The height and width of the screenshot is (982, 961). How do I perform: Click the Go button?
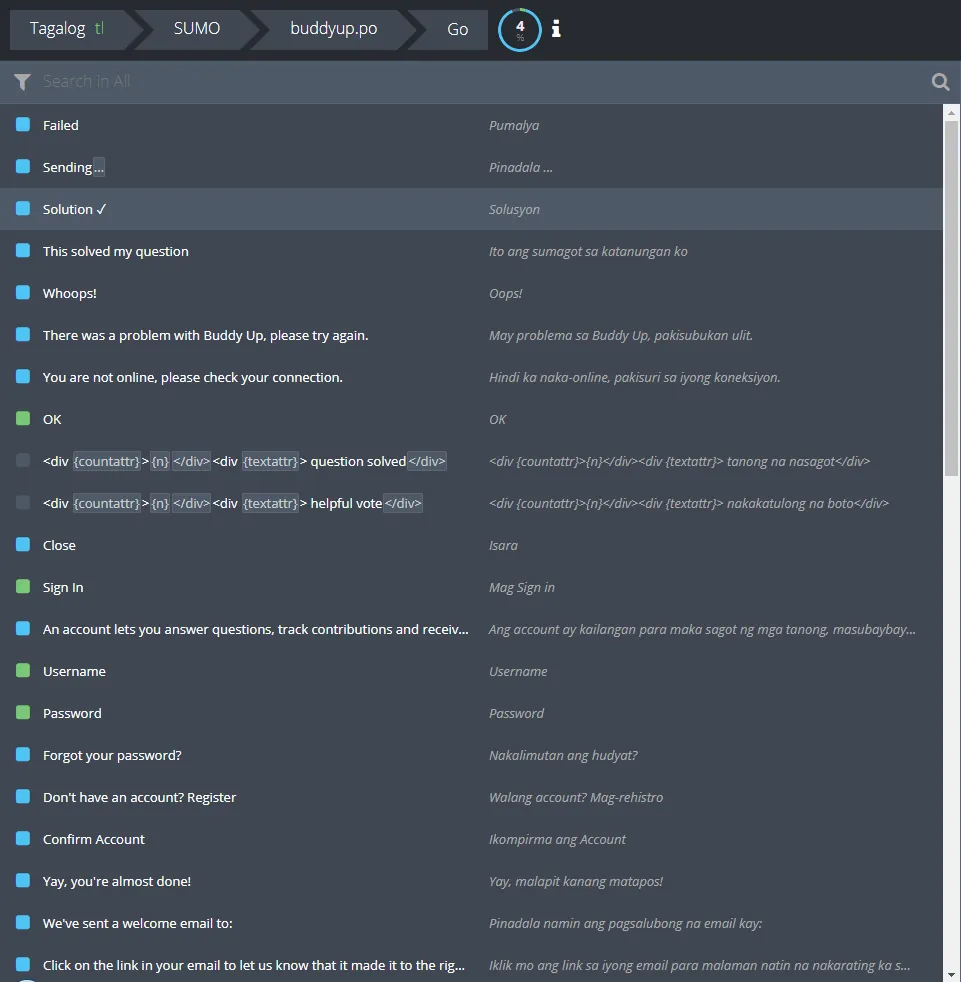coord(457,29)
